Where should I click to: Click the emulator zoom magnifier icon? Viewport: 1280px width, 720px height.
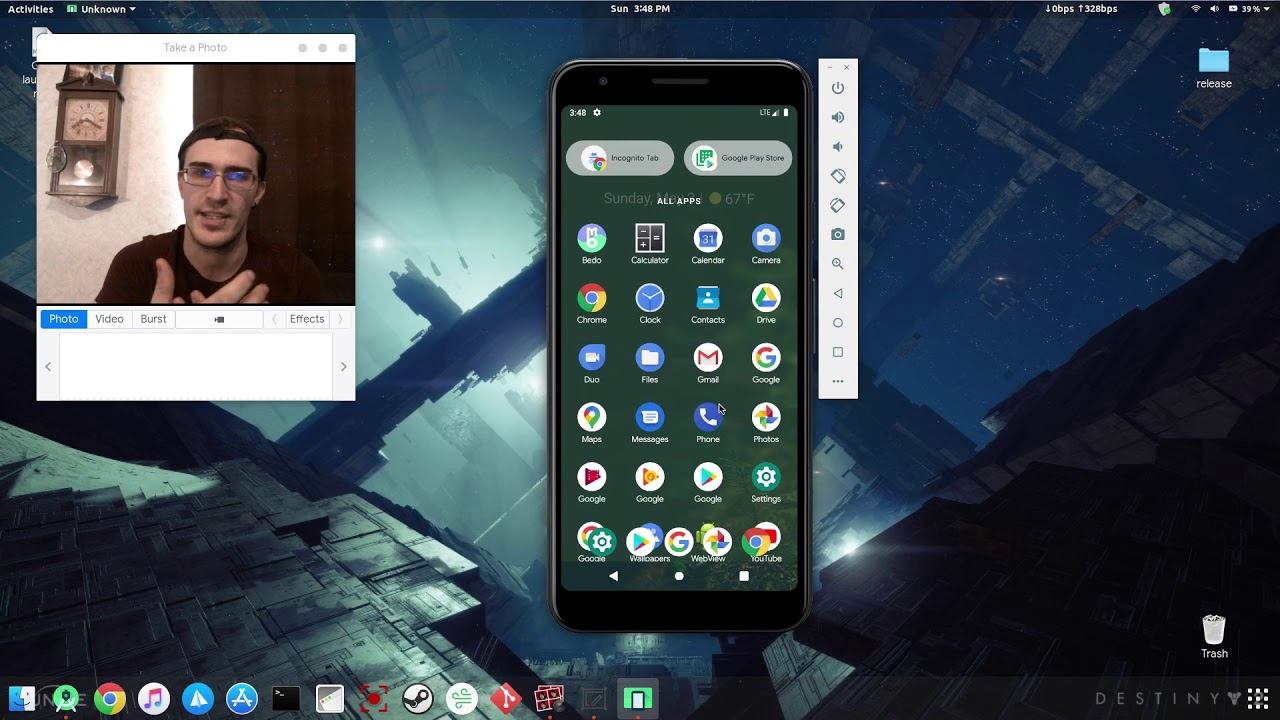coord(838,264)
